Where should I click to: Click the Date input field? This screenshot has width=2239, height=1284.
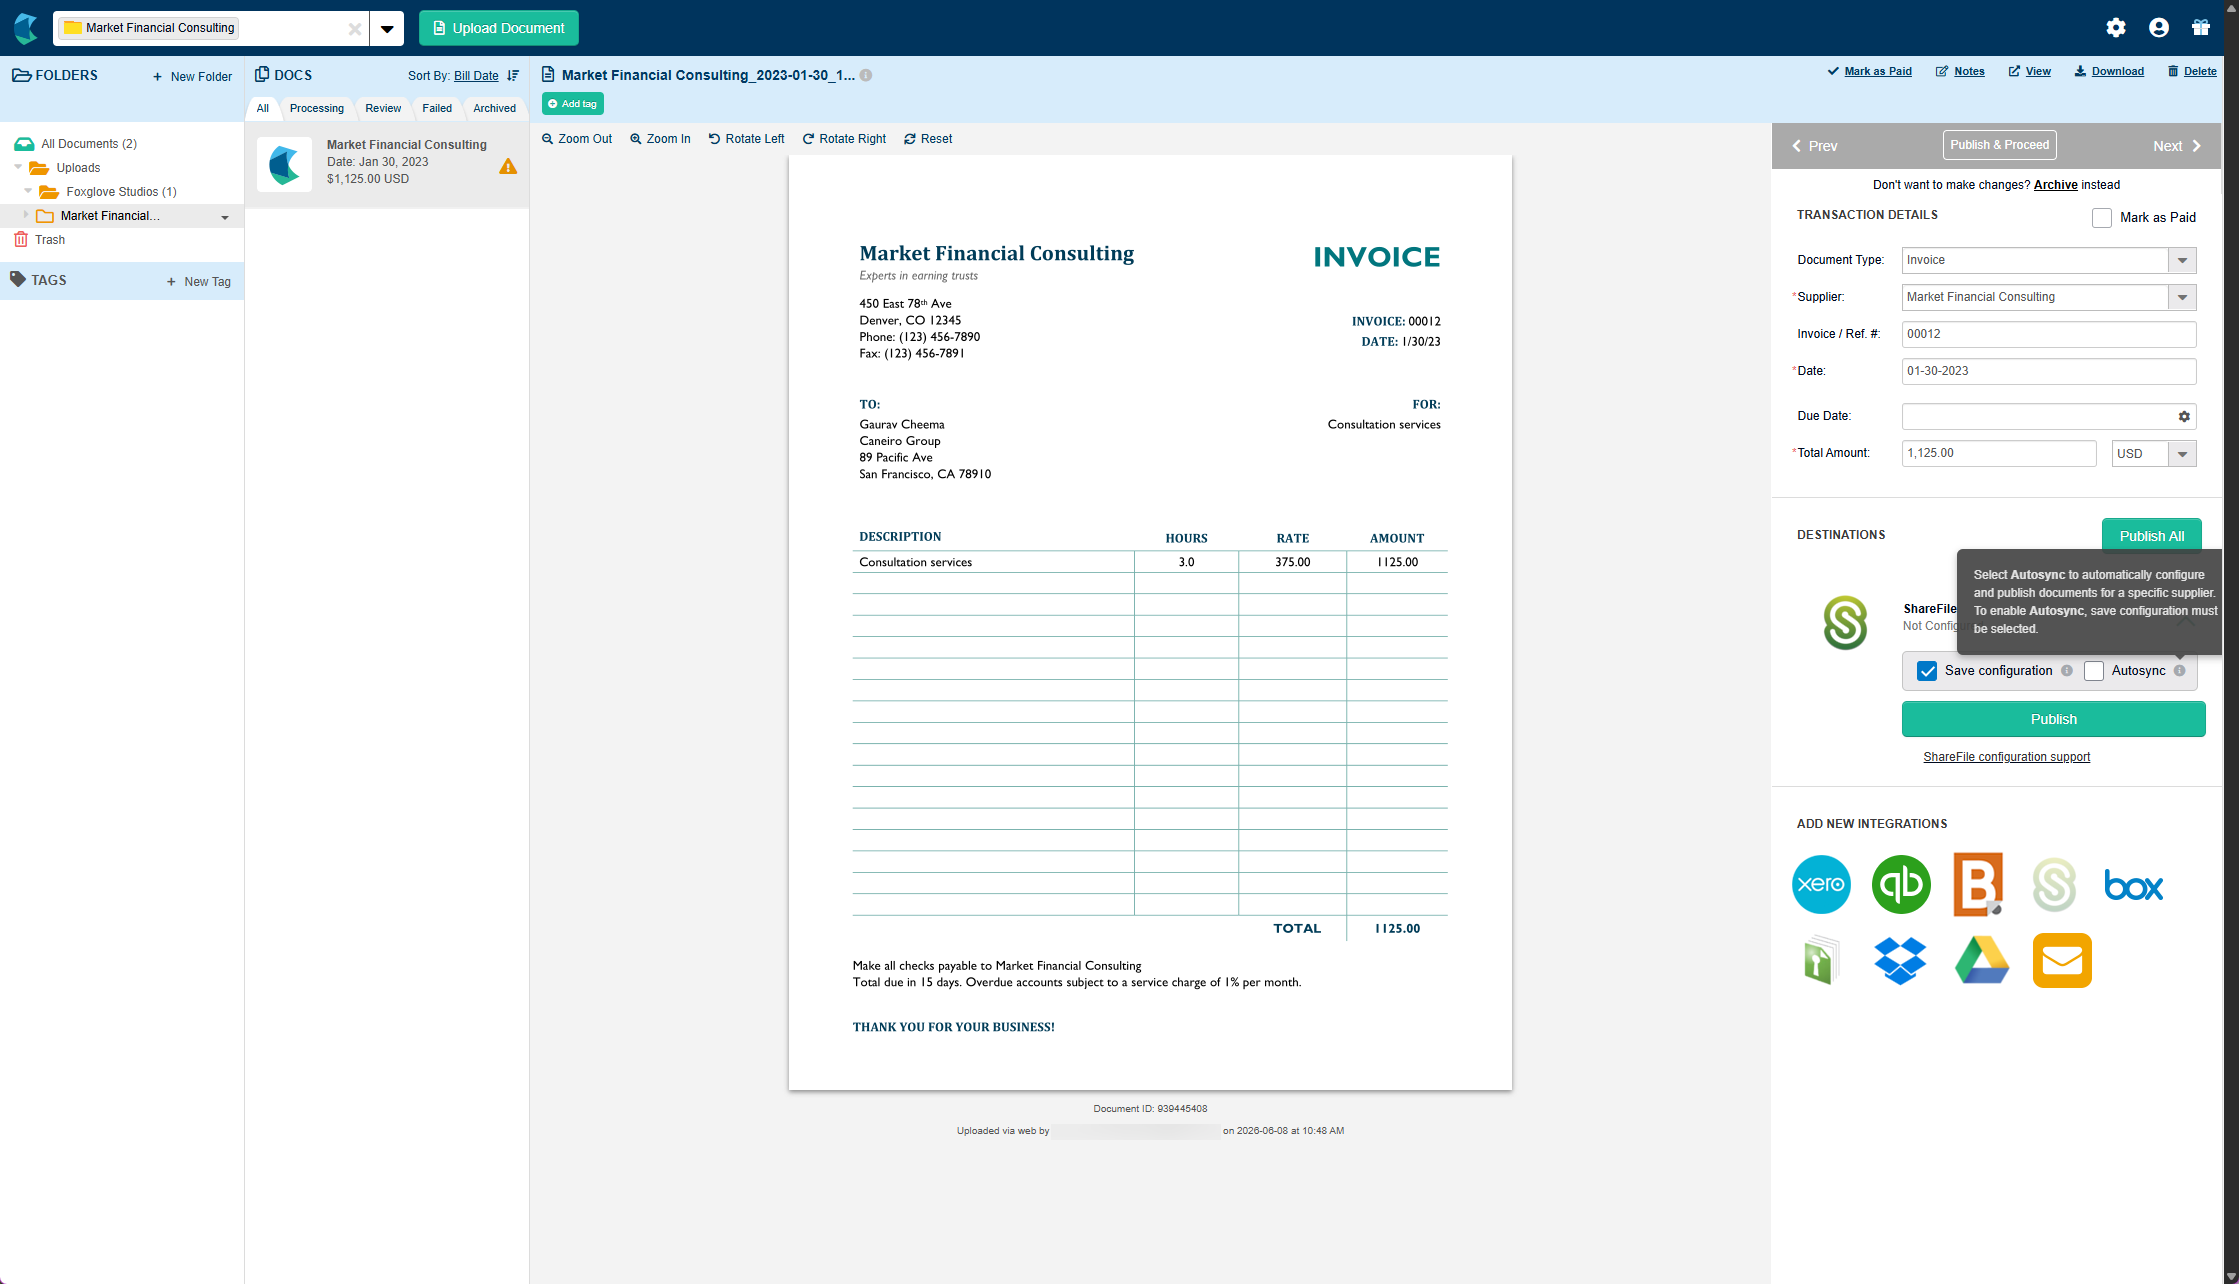coord(2049,371)
